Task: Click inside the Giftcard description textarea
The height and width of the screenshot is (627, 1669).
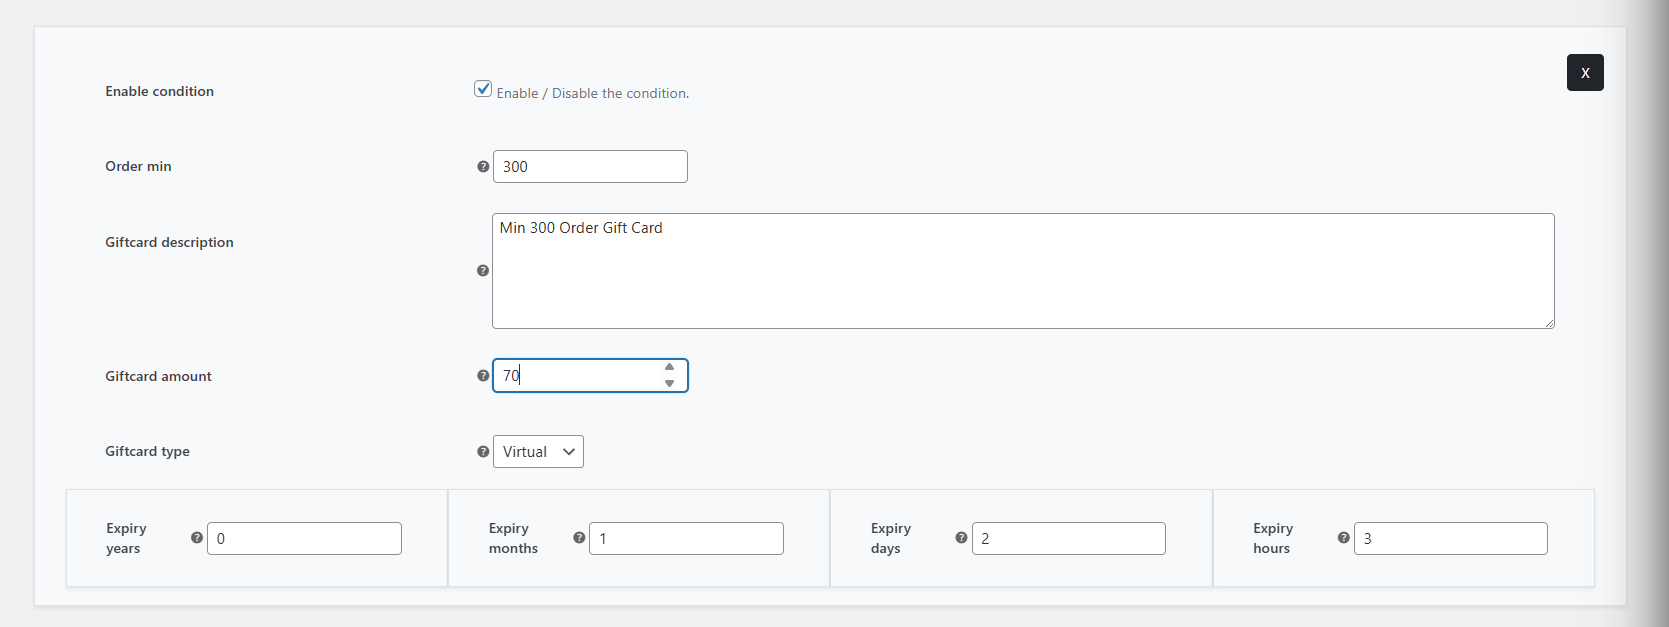Action: click(1023, 271)
